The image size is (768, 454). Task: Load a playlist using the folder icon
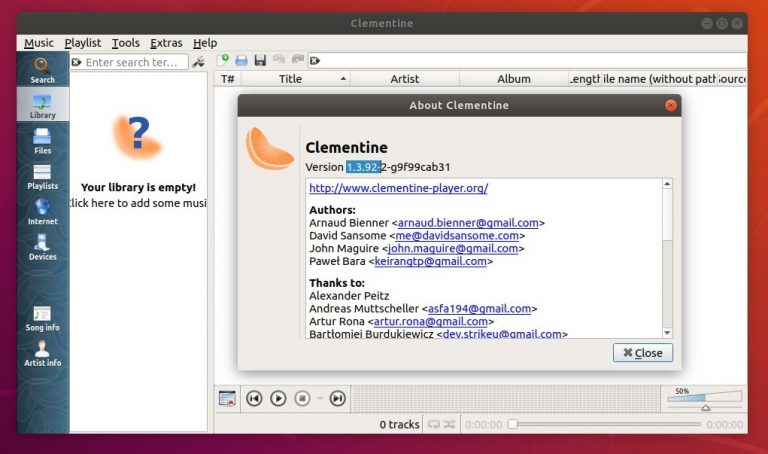pyautogui.click(x=241, y=60)
